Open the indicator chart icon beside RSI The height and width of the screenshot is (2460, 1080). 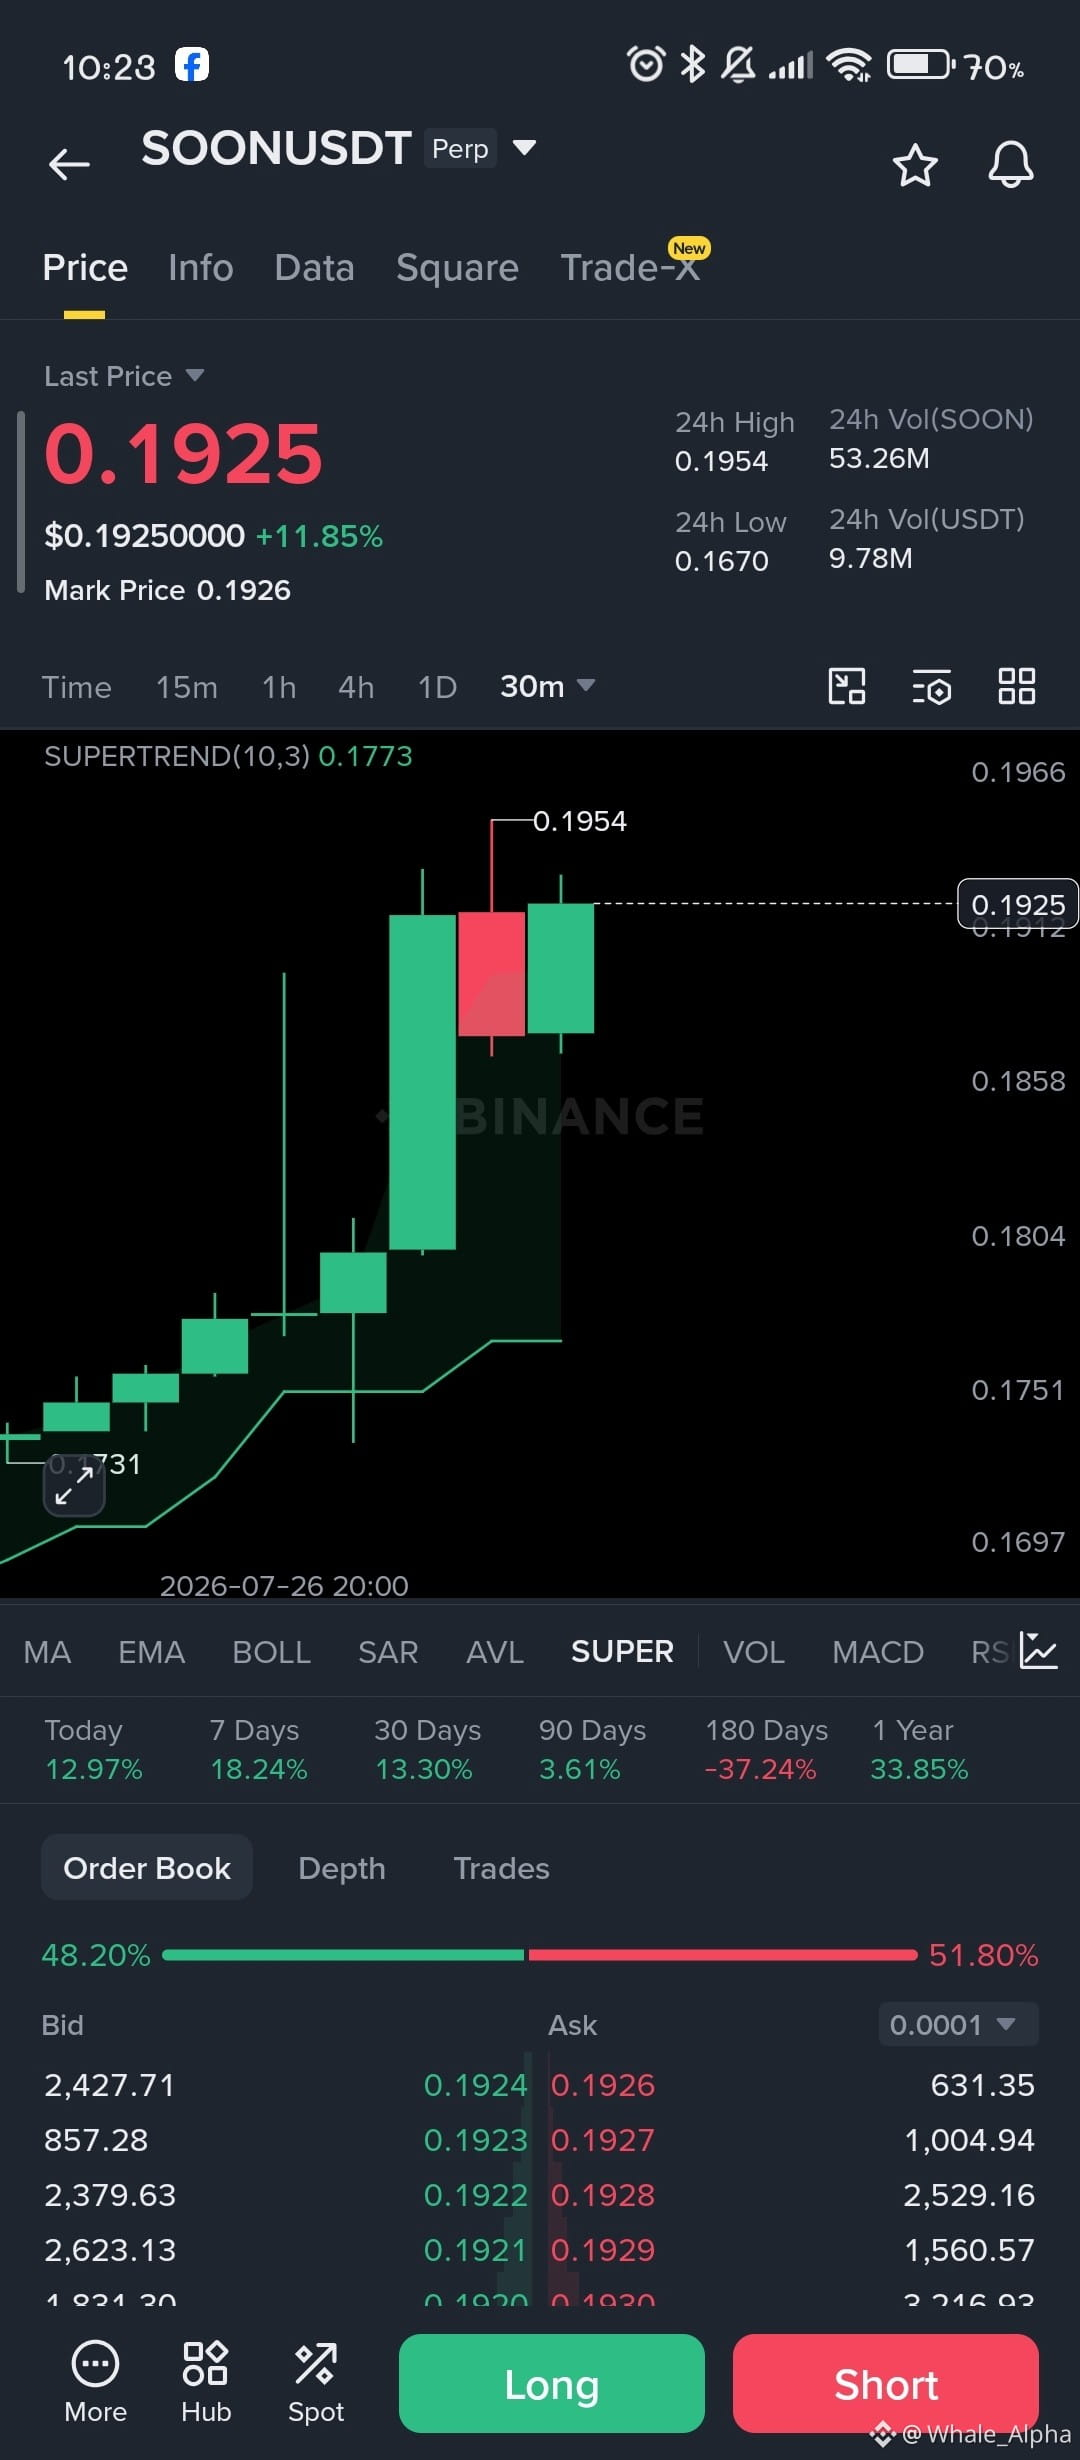(1039, 1651)
